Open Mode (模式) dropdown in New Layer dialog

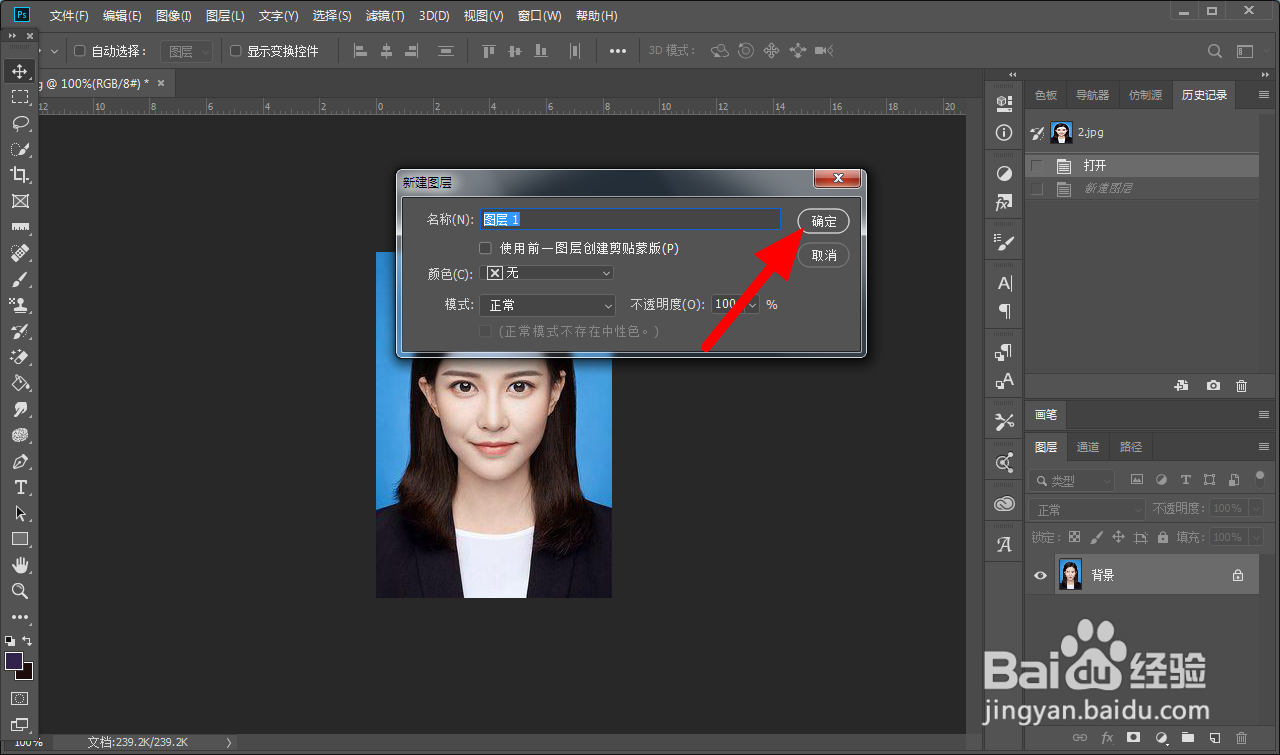[x=547, y=305]
